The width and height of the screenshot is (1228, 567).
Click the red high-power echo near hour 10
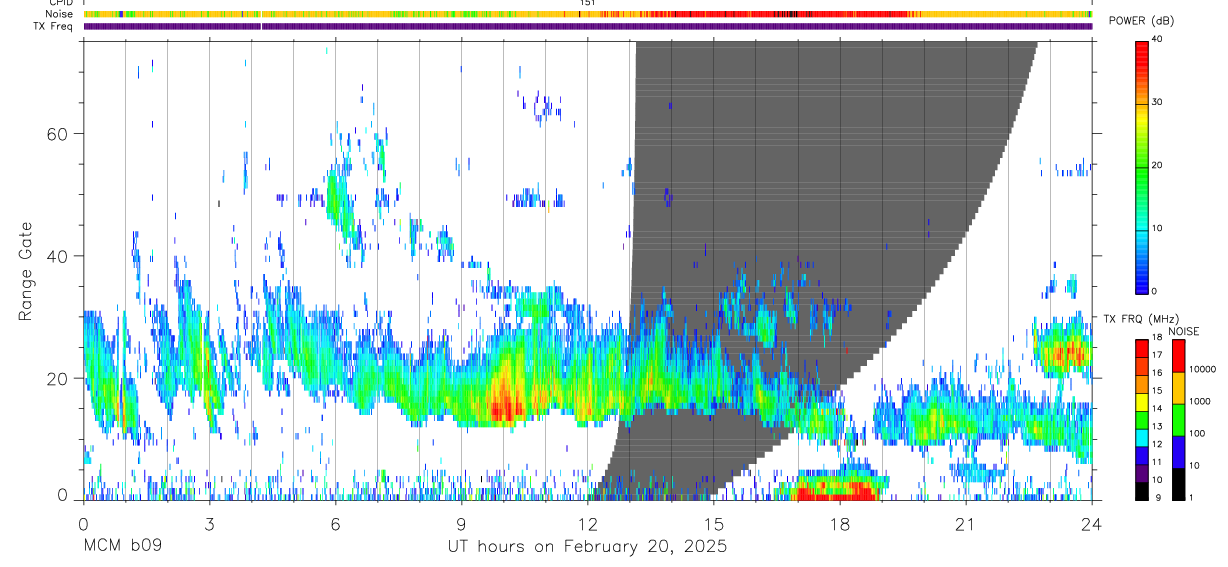pos(505,405)
